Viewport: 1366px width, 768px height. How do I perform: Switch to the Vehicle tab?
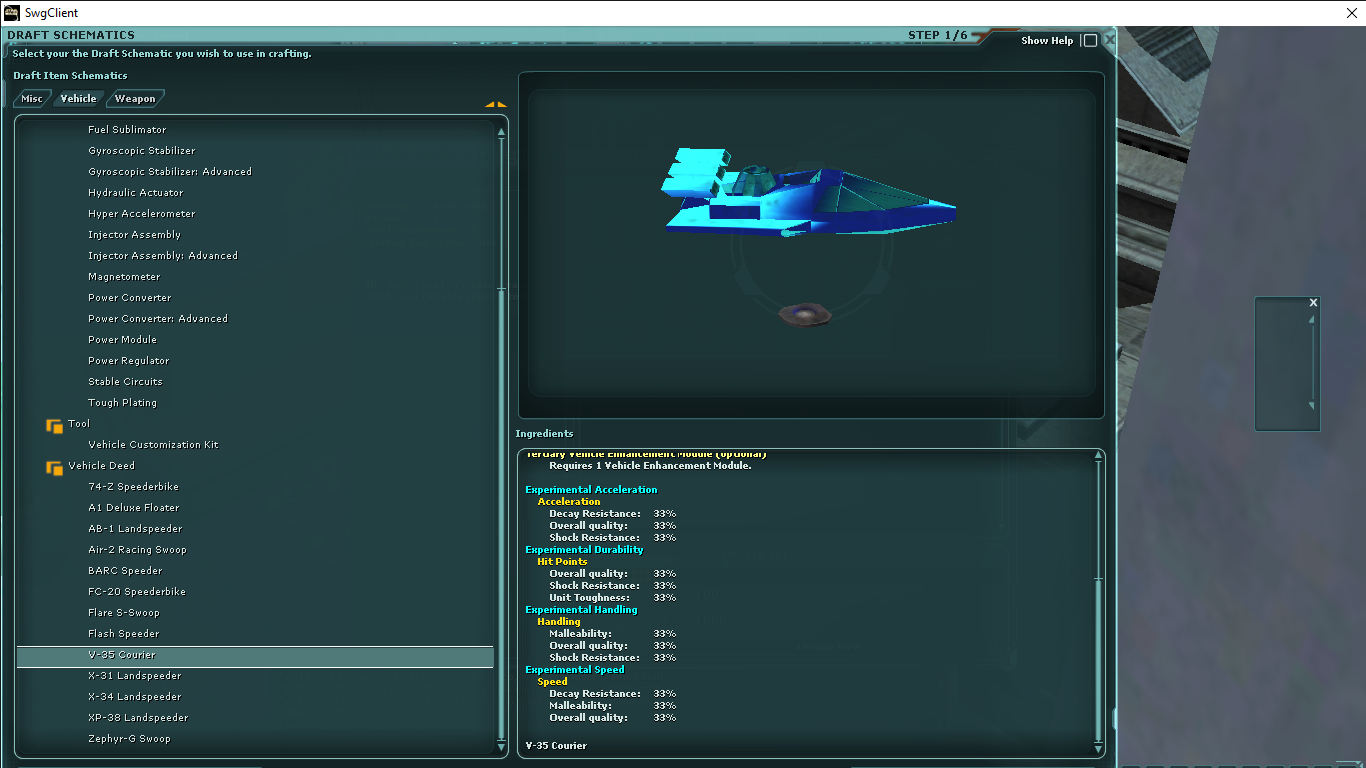[78, 98]
